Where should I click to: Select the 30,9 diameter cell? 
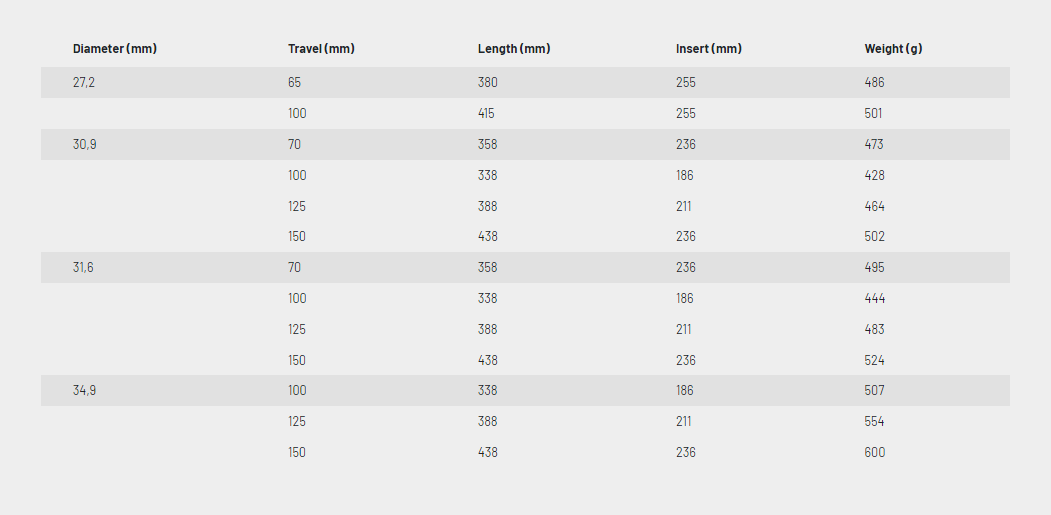click(x=84, y=144)
